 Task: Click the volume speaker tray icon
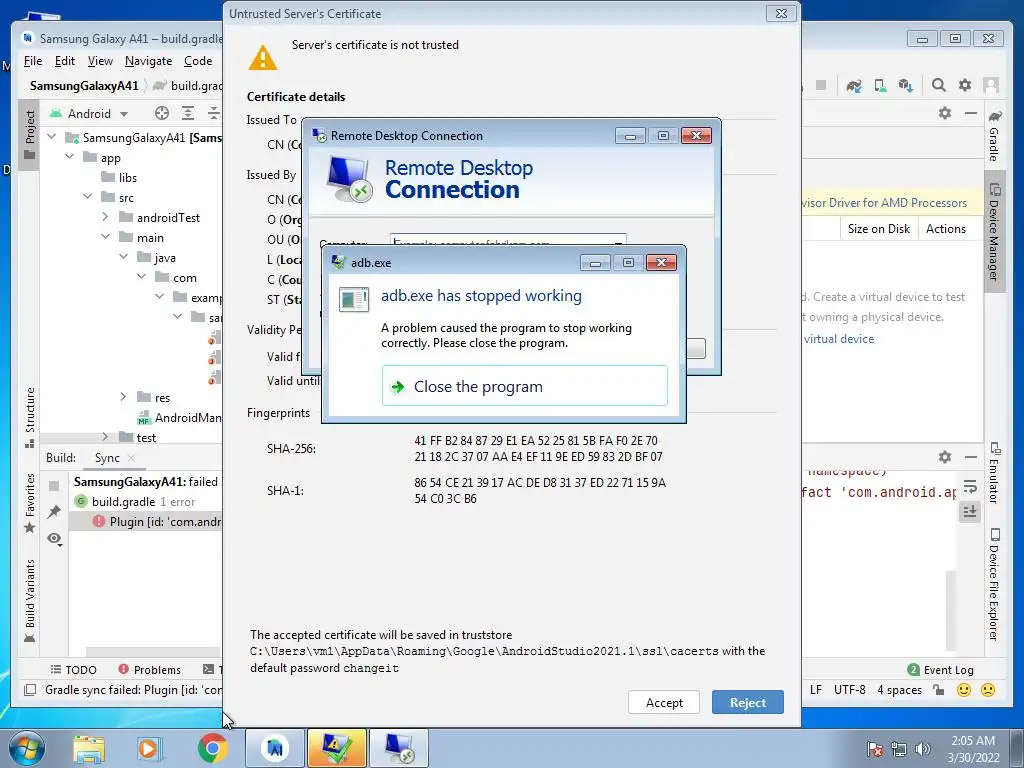click(922, 749)
